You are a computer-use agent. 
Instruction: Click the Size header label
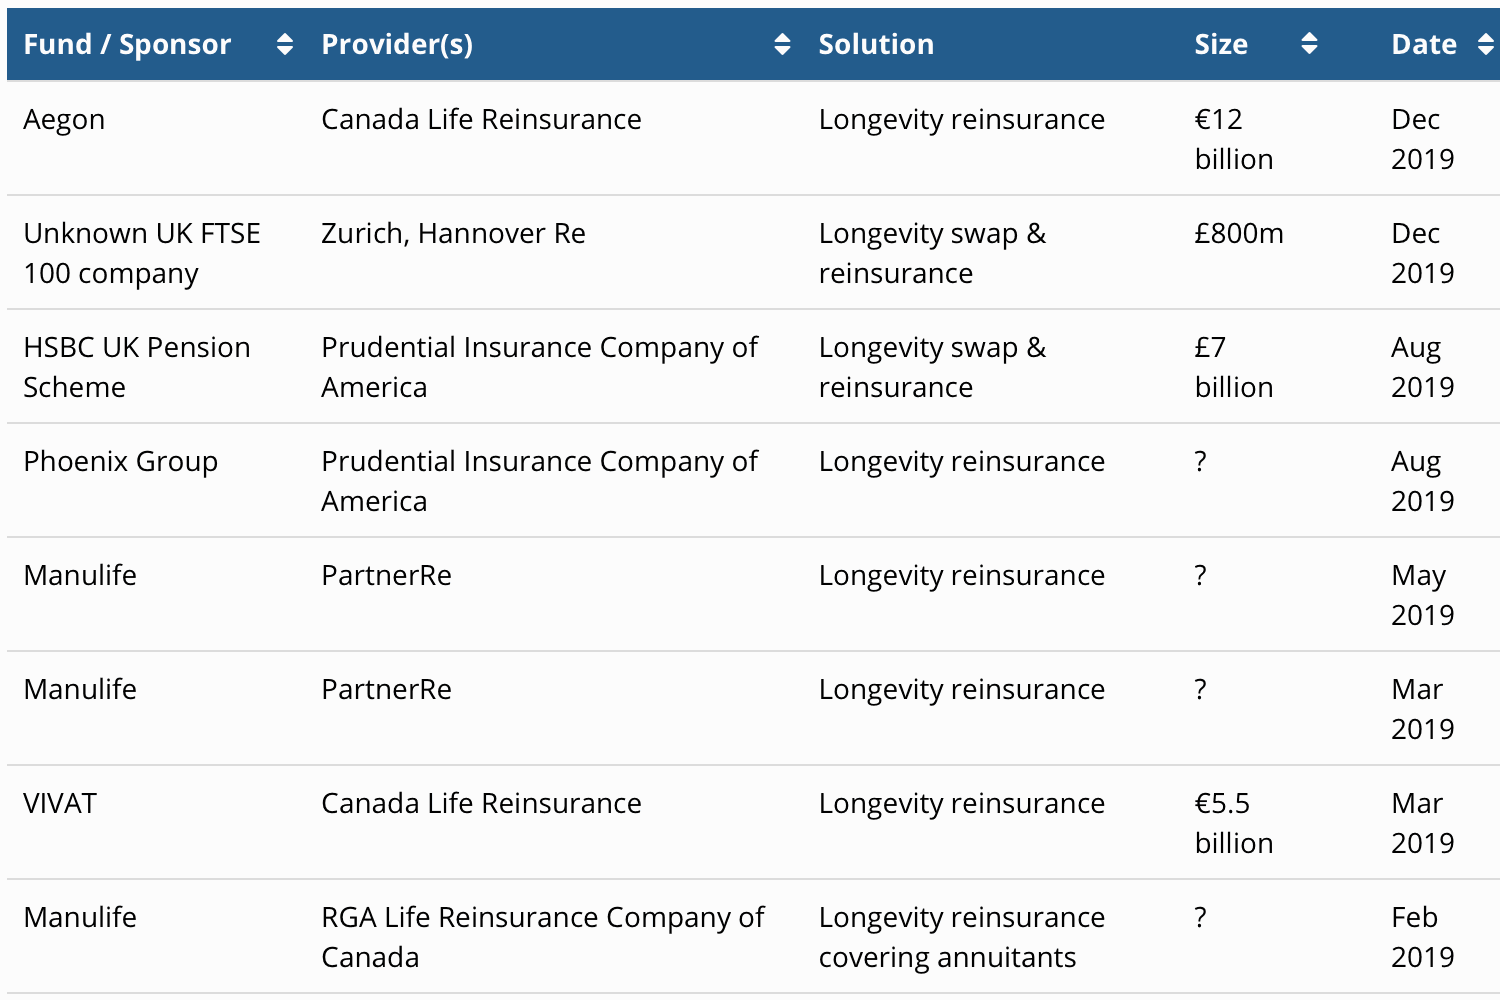(x=1221, y=44)
